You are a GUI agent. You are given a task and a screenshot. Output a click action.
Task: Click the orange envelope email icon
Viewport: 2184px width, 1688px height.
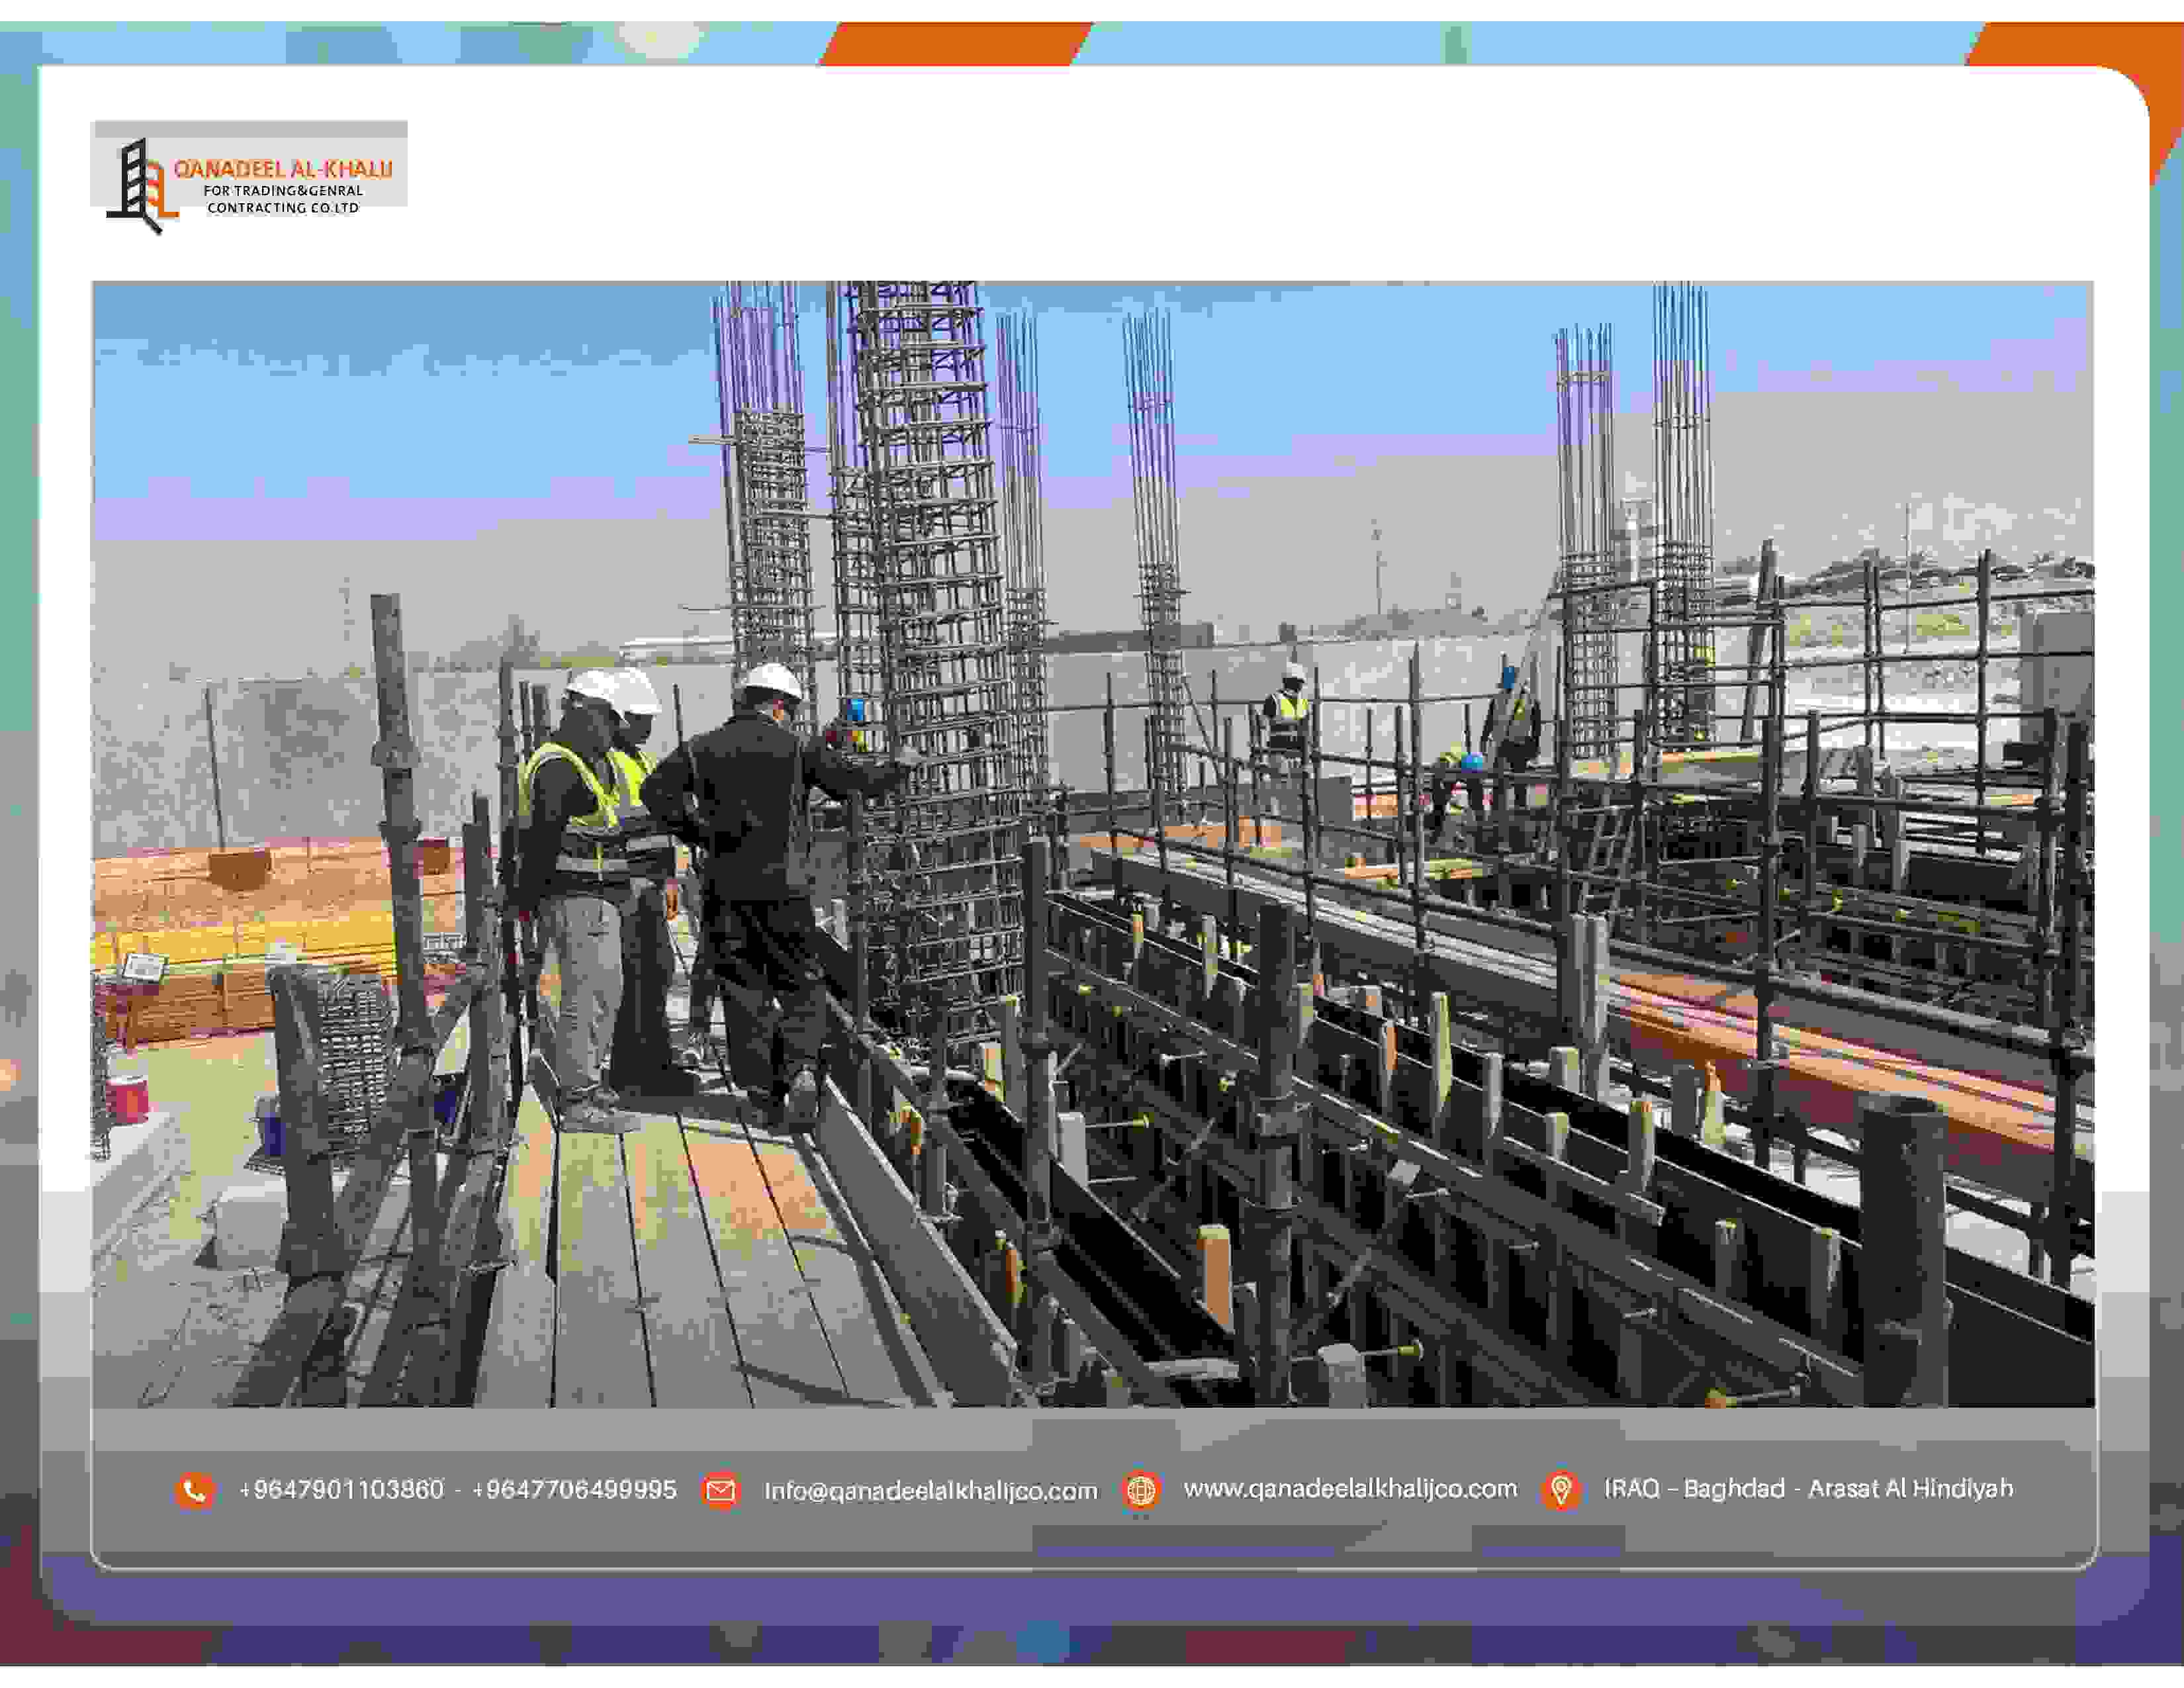click(x=720, y=1491)
